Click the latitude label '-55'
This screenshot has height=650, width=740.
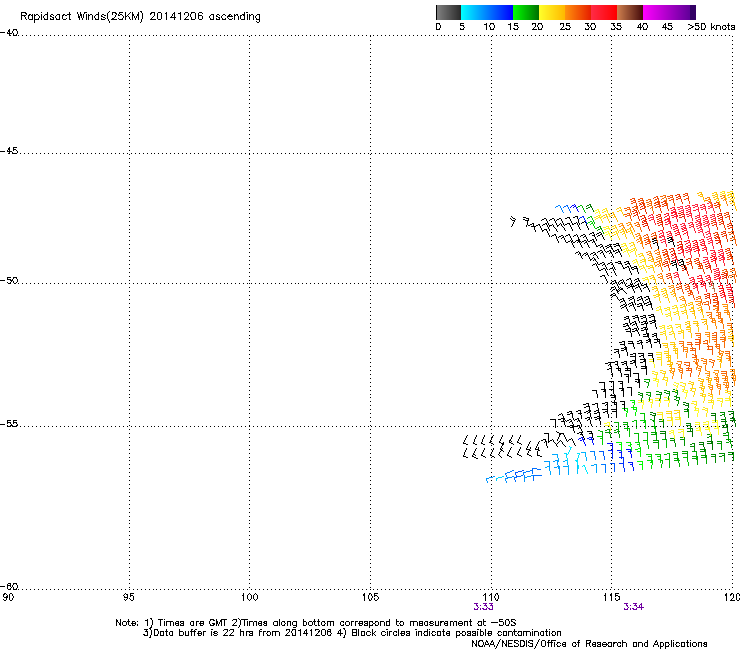[x=9, y=424]
